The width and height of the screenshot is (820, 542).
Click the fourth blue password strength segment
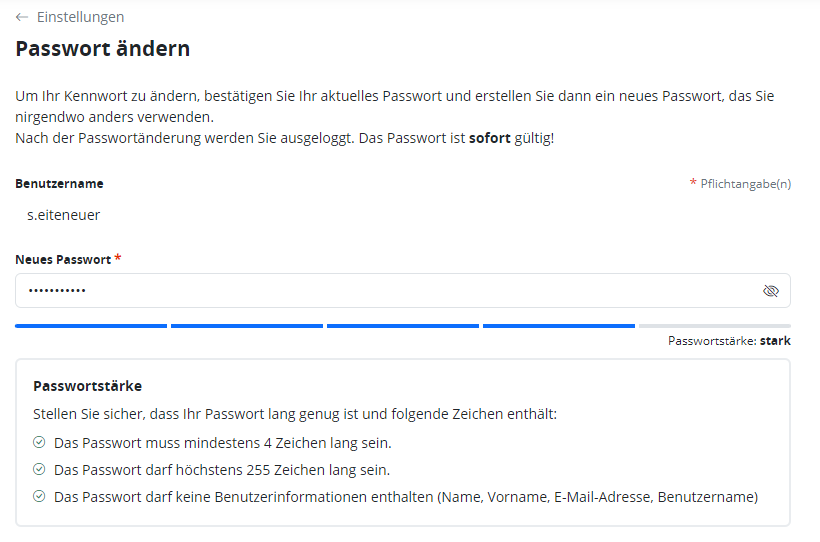[x=559, y=326]
